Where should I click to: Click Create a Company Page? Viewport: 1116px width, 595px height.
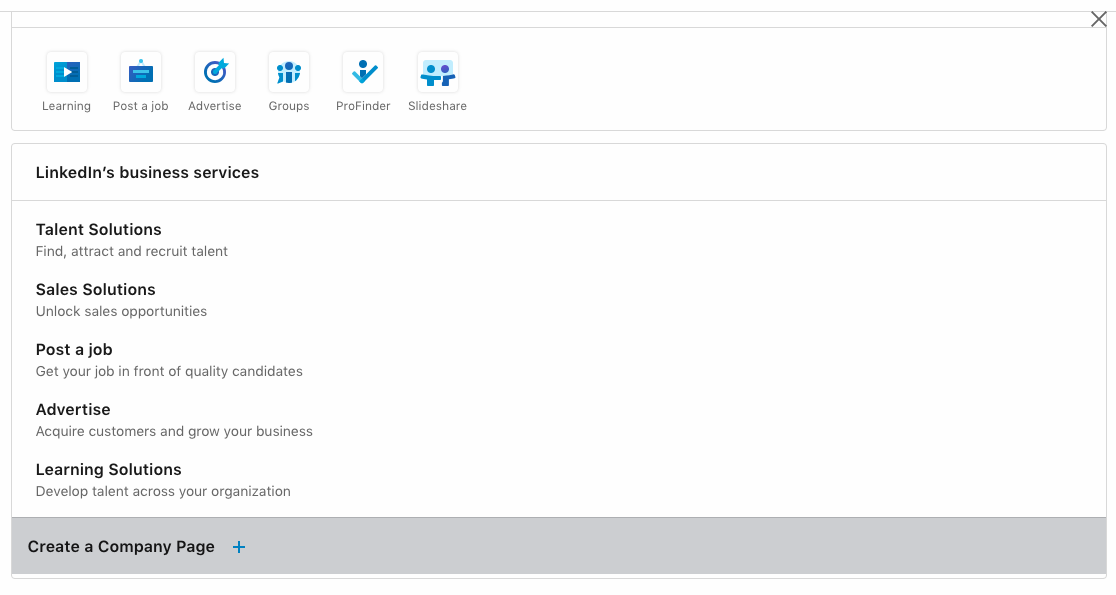pos(122,547)
